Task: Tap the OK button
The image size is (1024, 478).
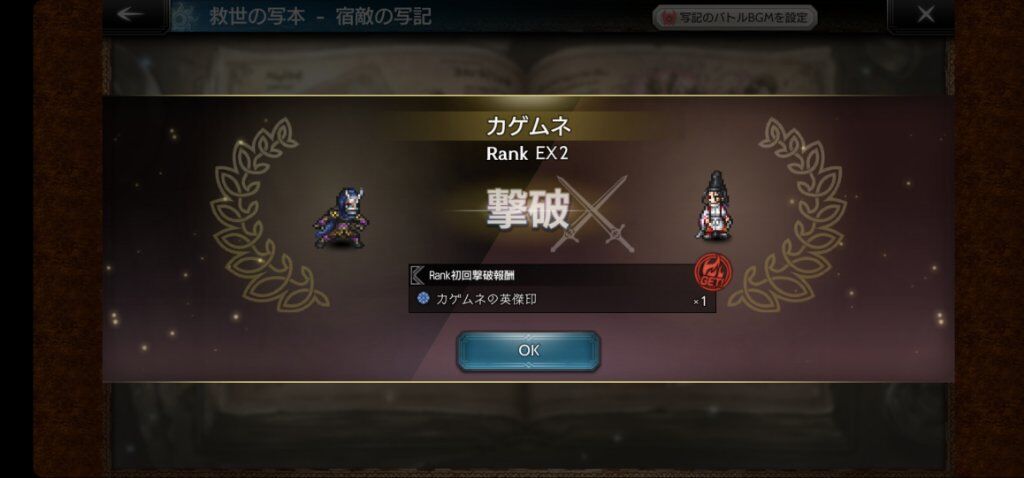Action: 528,351
